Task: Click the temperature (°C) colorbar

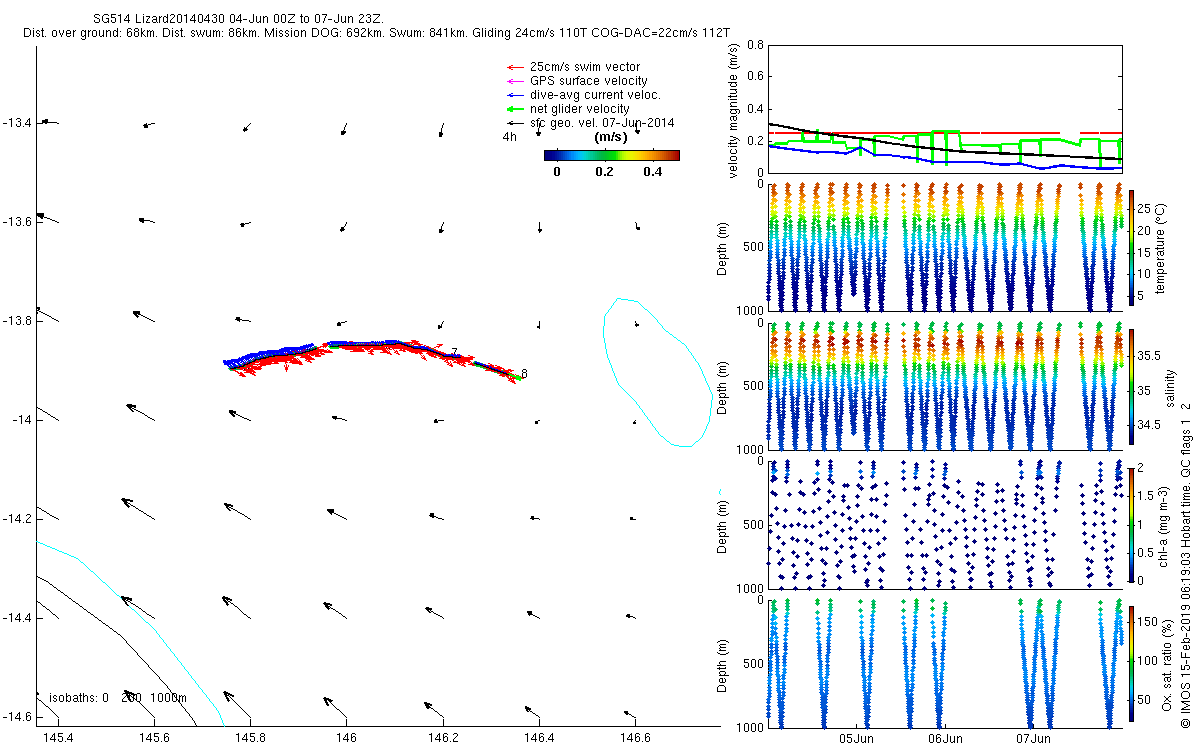Action: tap(1132, 245)
